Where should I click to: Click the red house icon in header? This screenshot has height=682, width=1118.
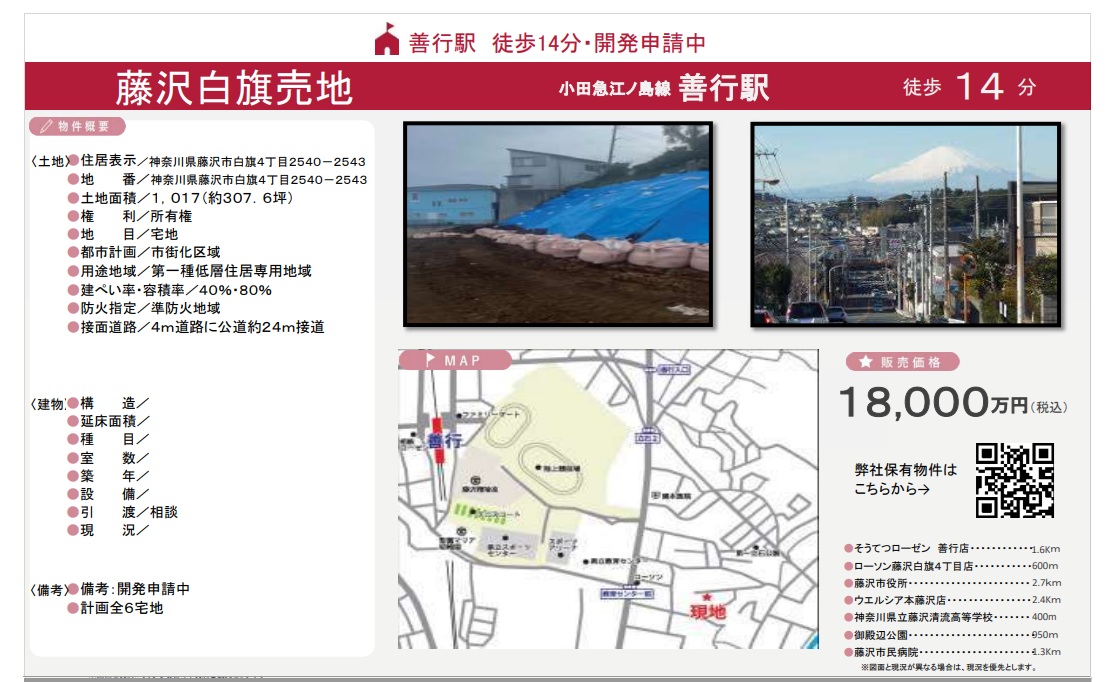387,40
